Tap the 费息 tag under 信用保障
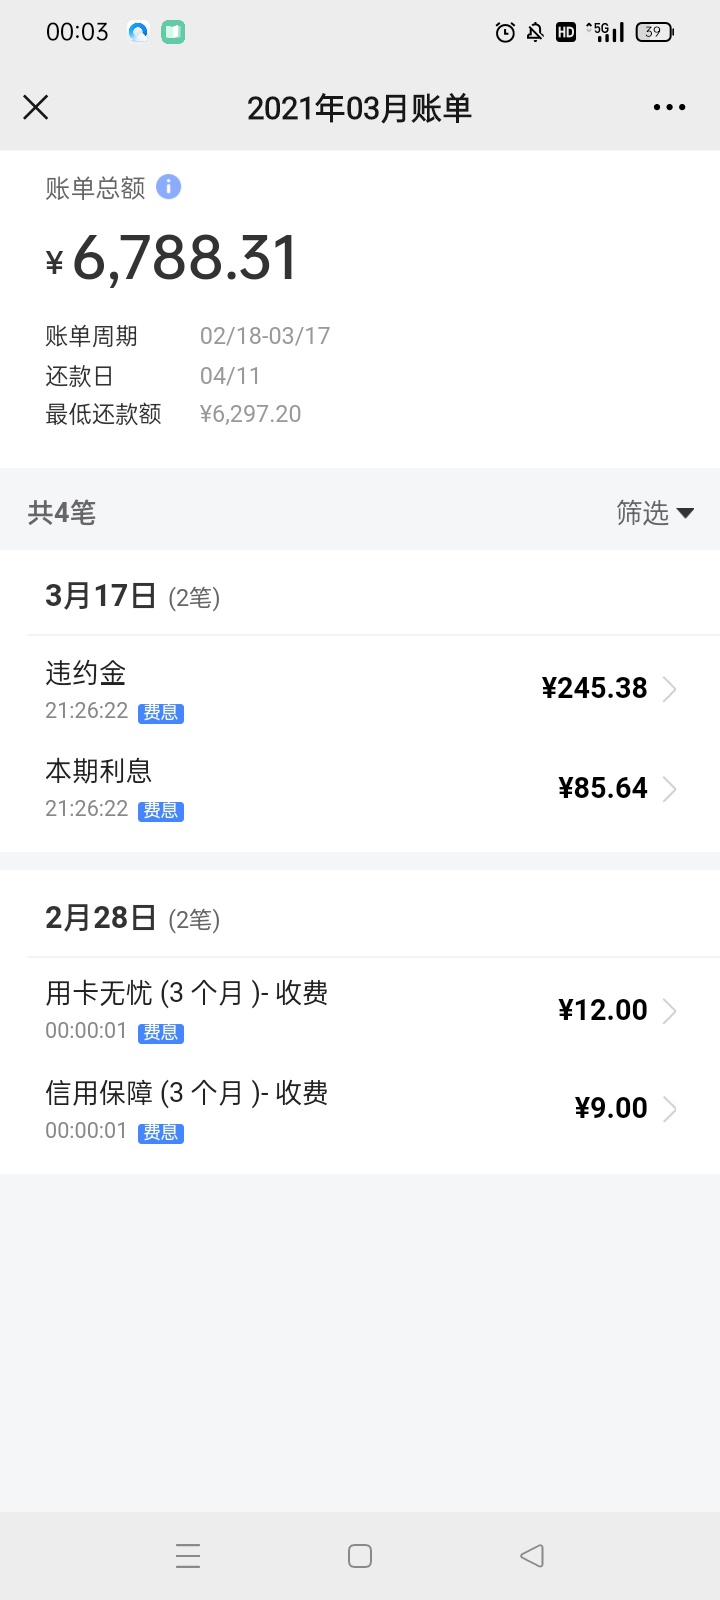 [161, 1133]
